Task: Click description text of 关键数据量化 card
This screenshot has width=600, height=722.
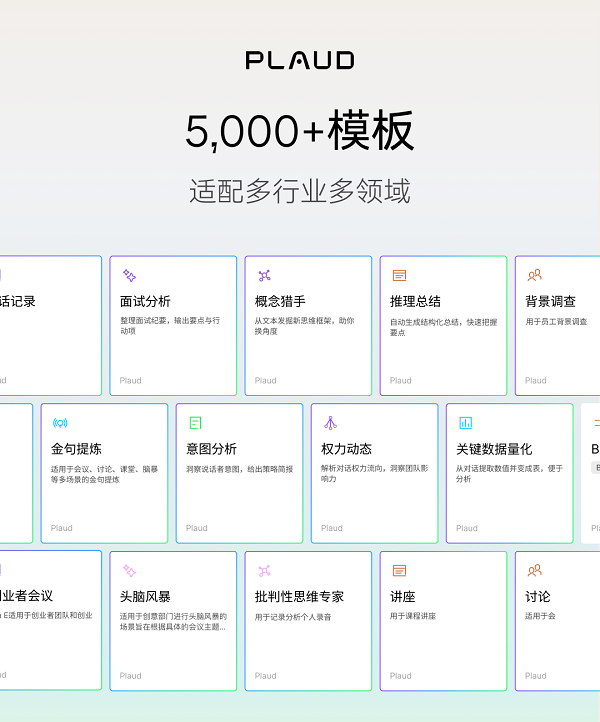Action: coord(509,473)
